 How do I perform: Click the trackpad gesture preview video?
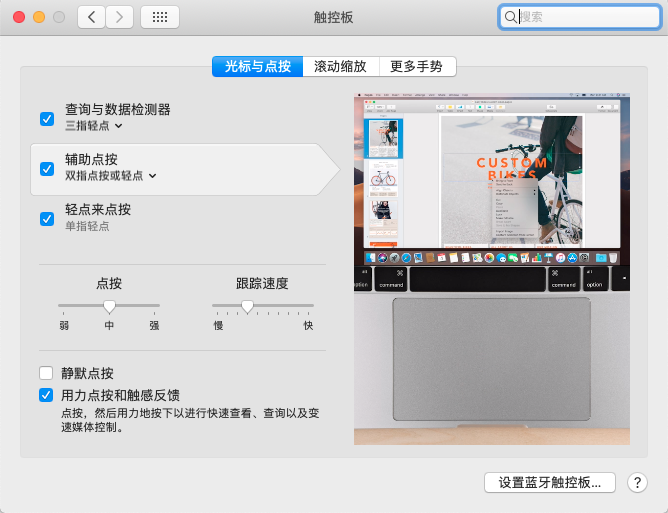(x=492, y=269)
